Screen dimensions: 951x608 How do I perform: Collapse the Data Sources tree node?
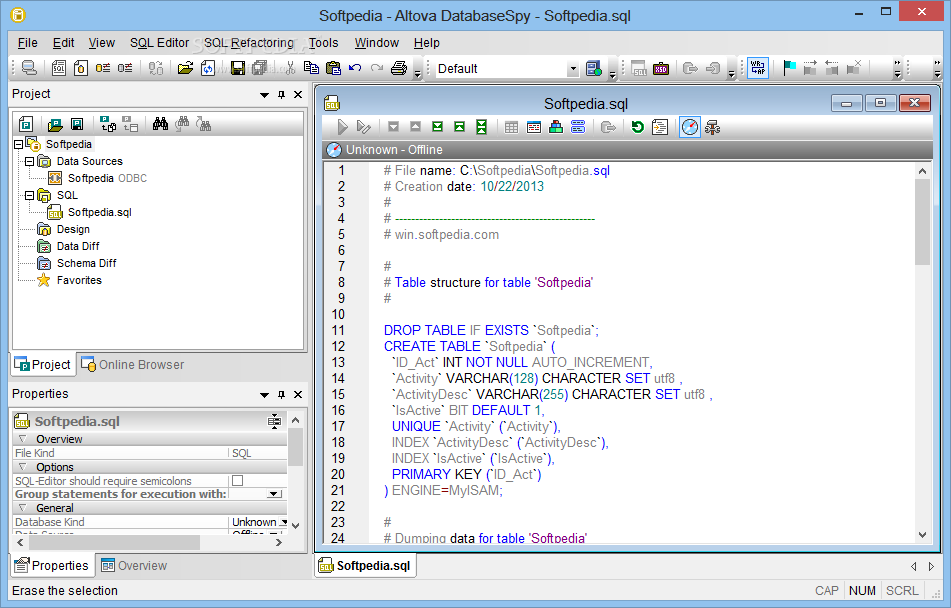[29, 161]
